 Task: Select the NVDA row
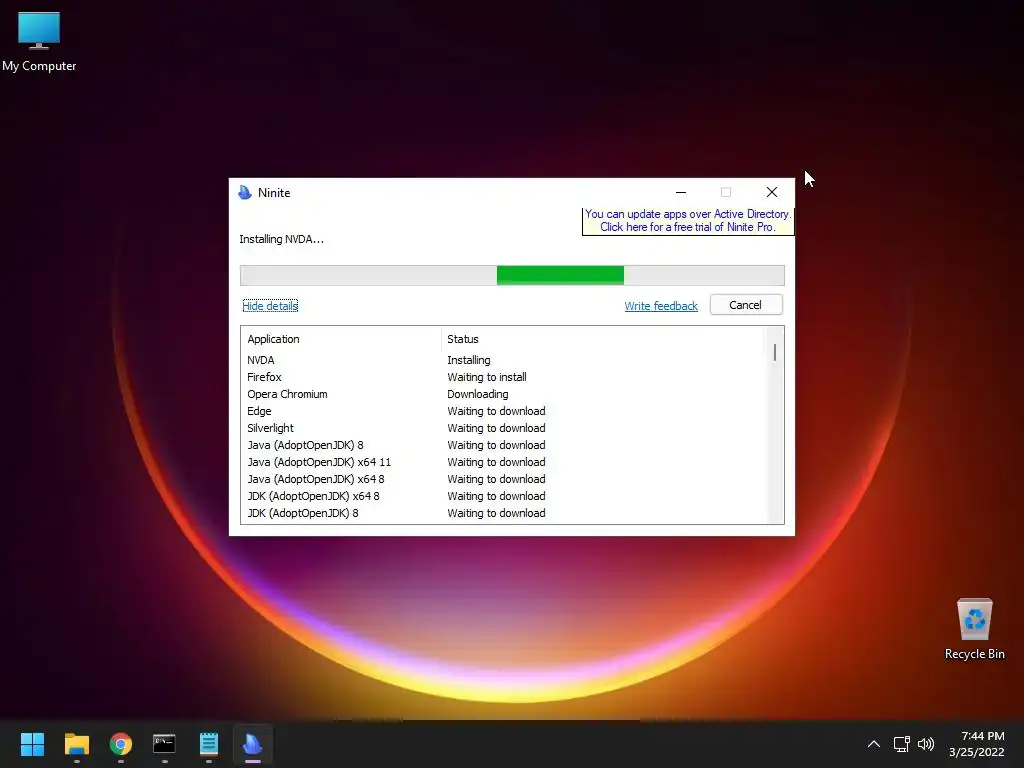(x=503, y=360)
